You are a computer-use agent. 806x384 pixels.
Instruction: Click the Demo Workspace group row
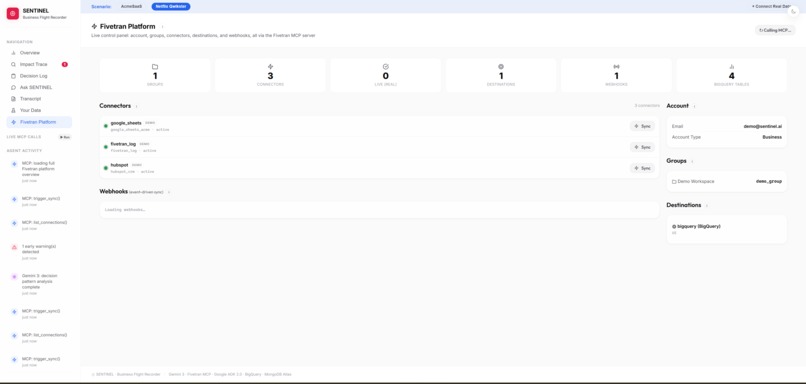pyautogui.click(x=726, y=181)
